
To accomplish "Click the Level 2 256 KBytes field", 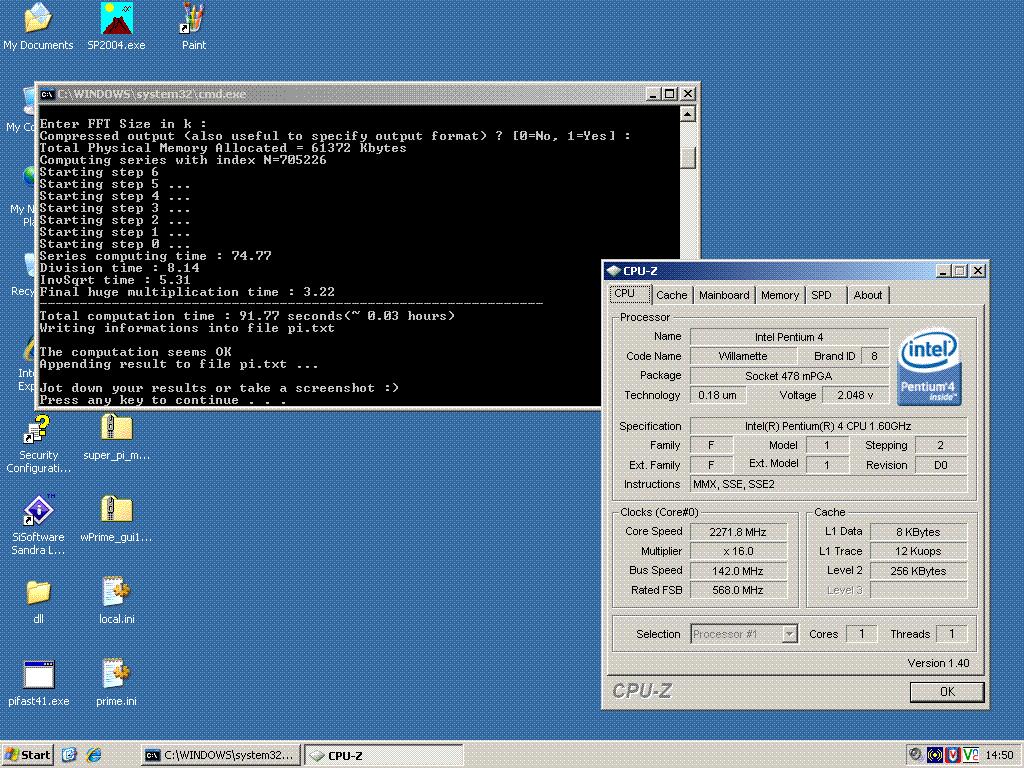I will coord(918,571).
